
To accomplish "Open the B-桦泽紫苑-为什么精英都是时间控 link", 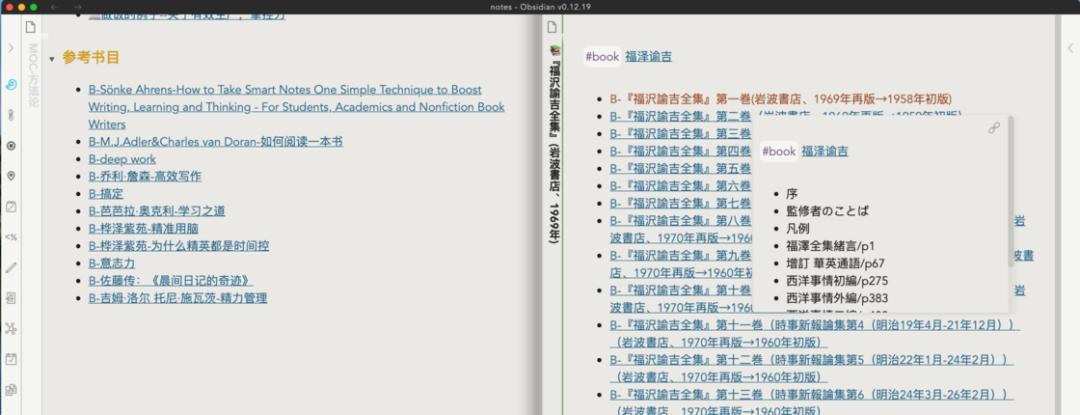I will 178,246.
